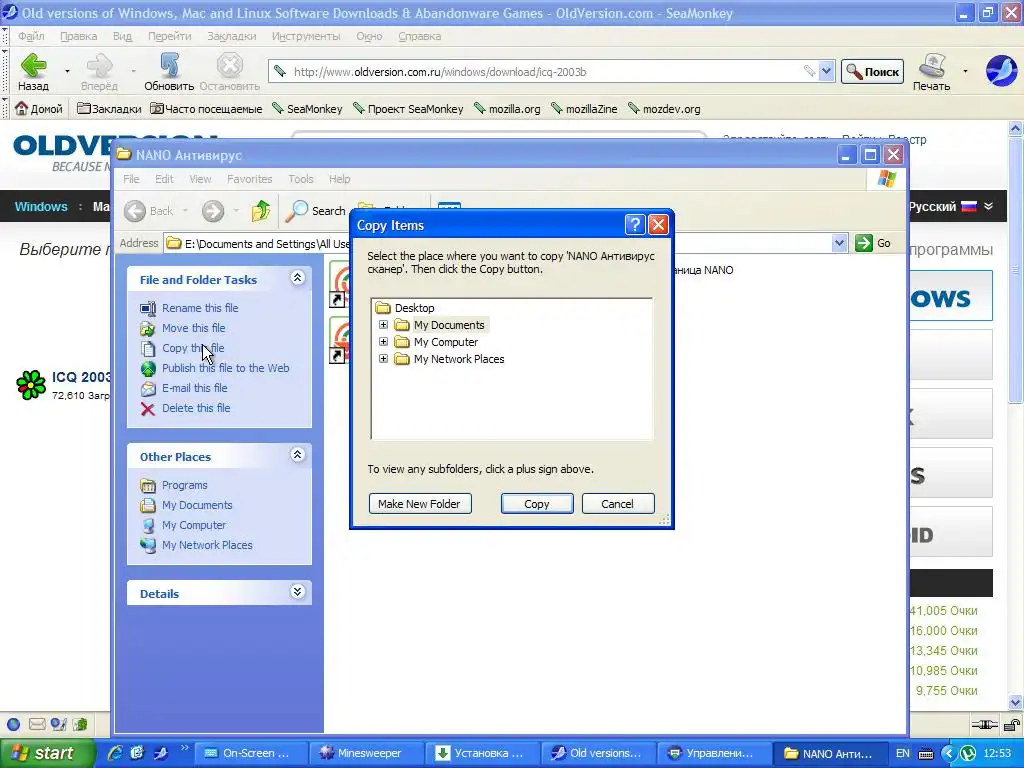Expand My Computer node in Copy Items tree
1024x768 pixels.
383,342
